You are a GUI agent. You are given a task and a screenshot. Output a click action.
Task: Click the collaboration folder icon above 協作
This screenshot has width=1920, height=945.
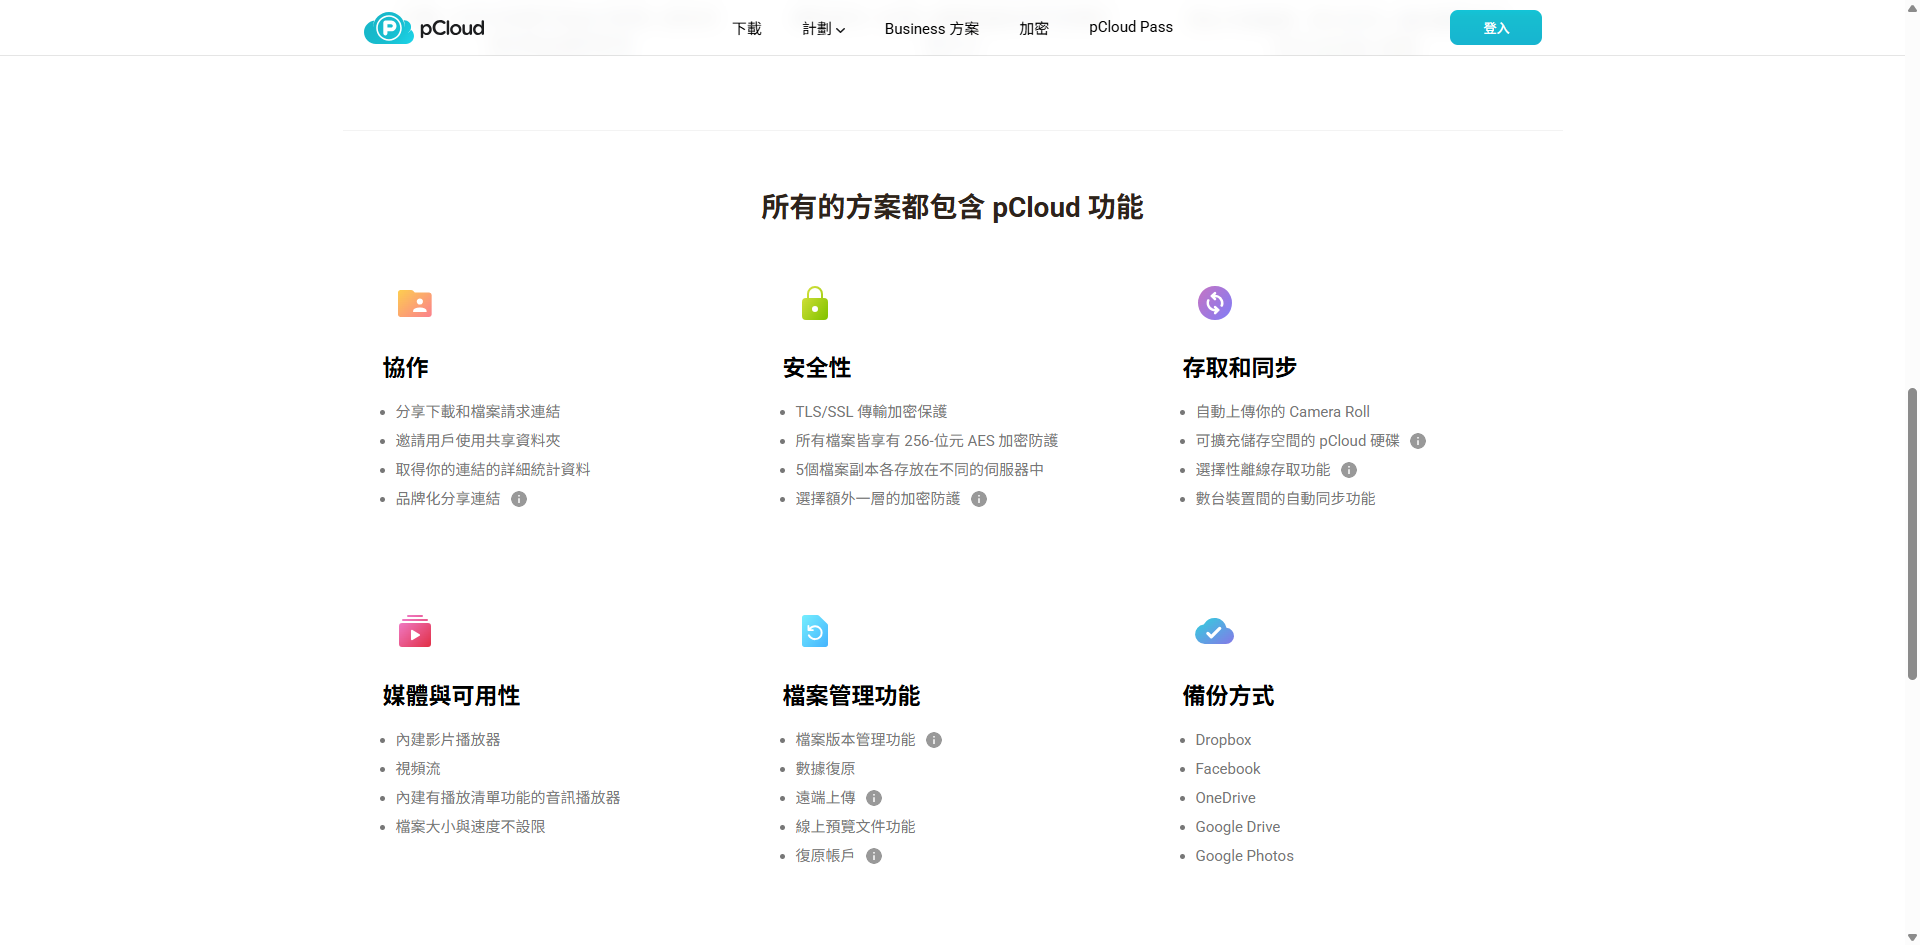coord(415,303)
